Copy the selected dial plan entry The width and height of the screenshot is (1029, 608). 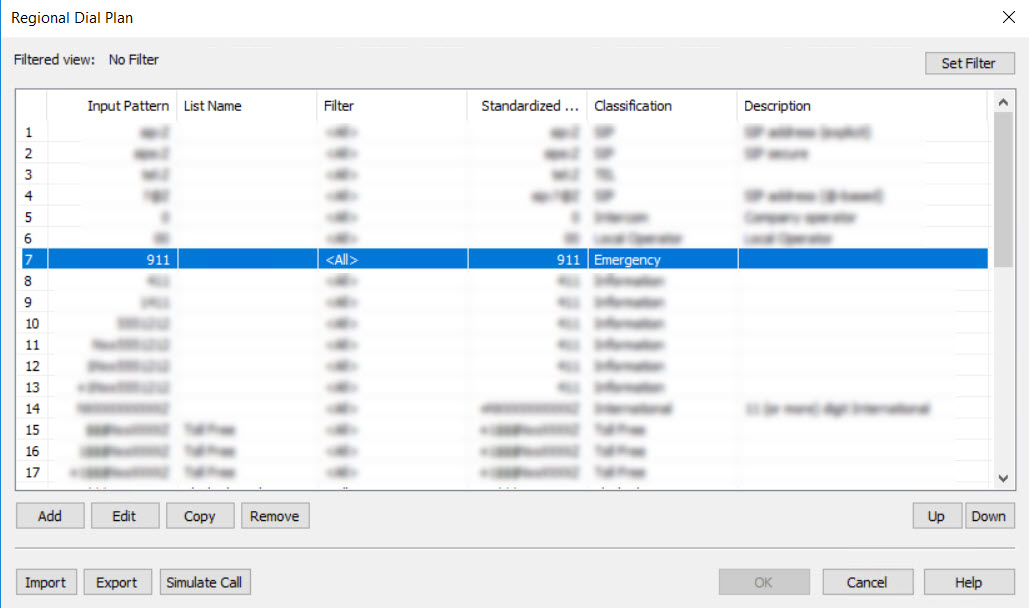(199, 516)
